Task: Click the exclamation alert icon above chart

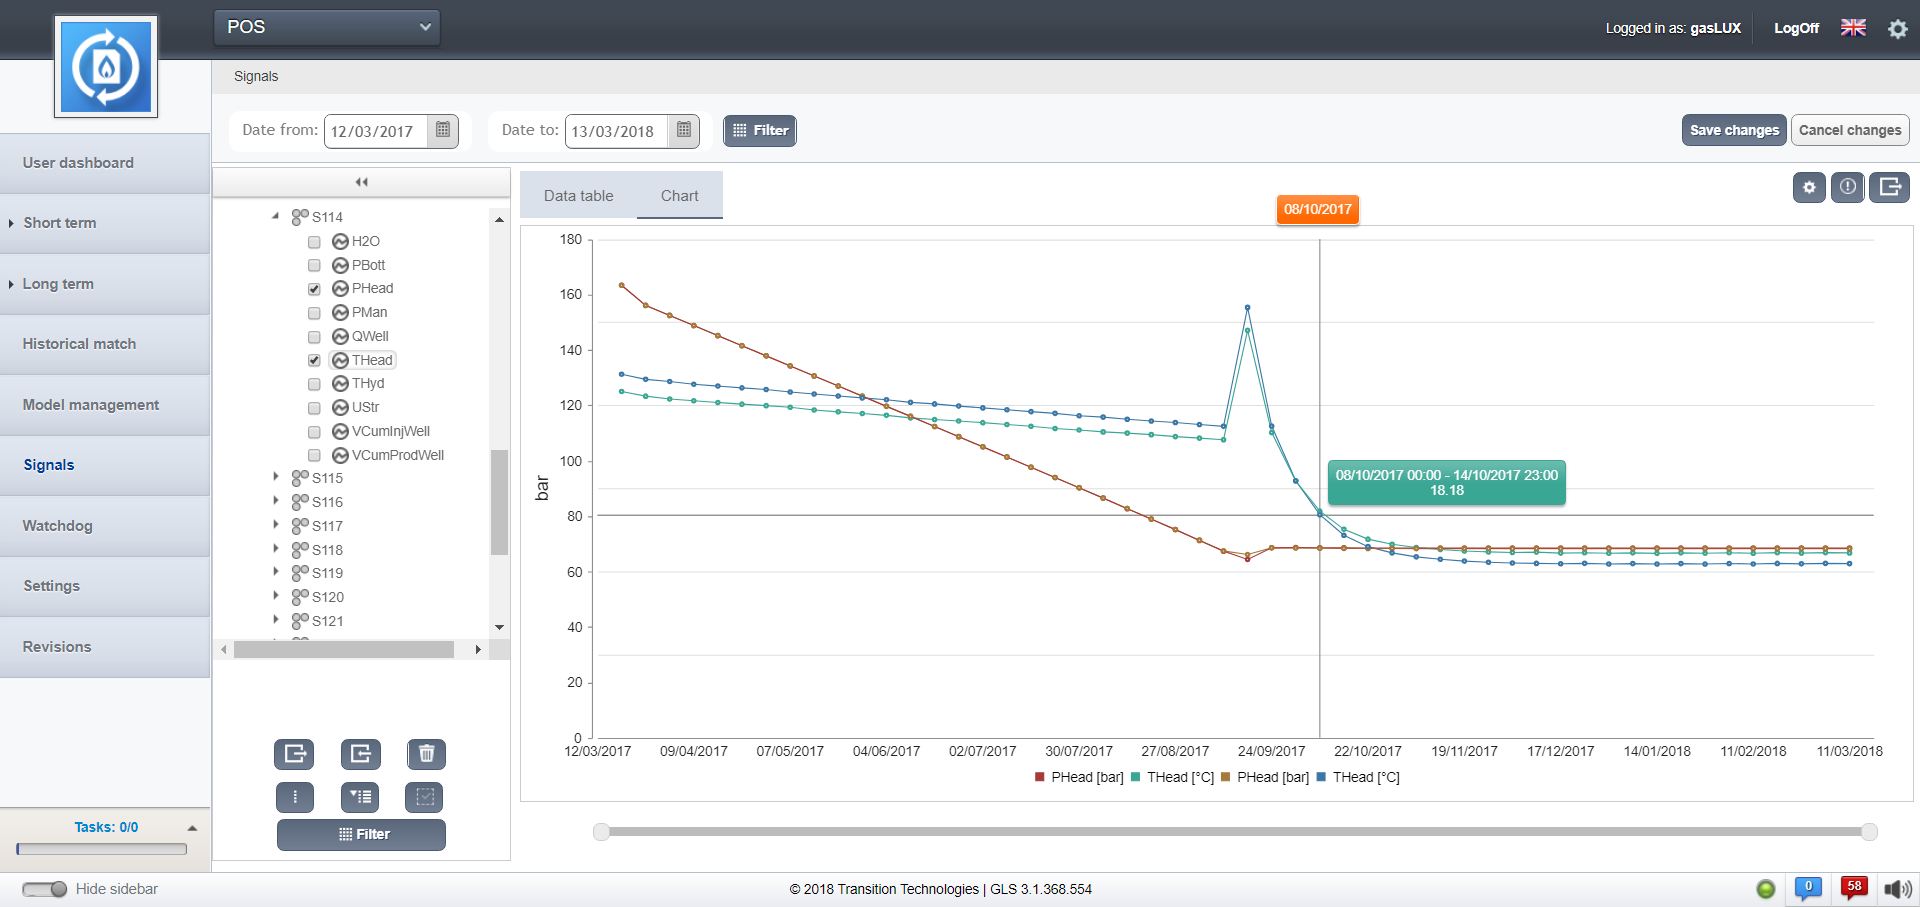Action: coord(1847,187)
